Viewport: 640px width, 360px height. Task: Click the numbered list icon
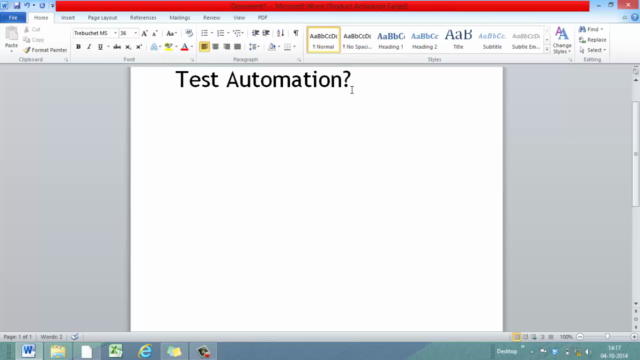[x=220, y=33]
